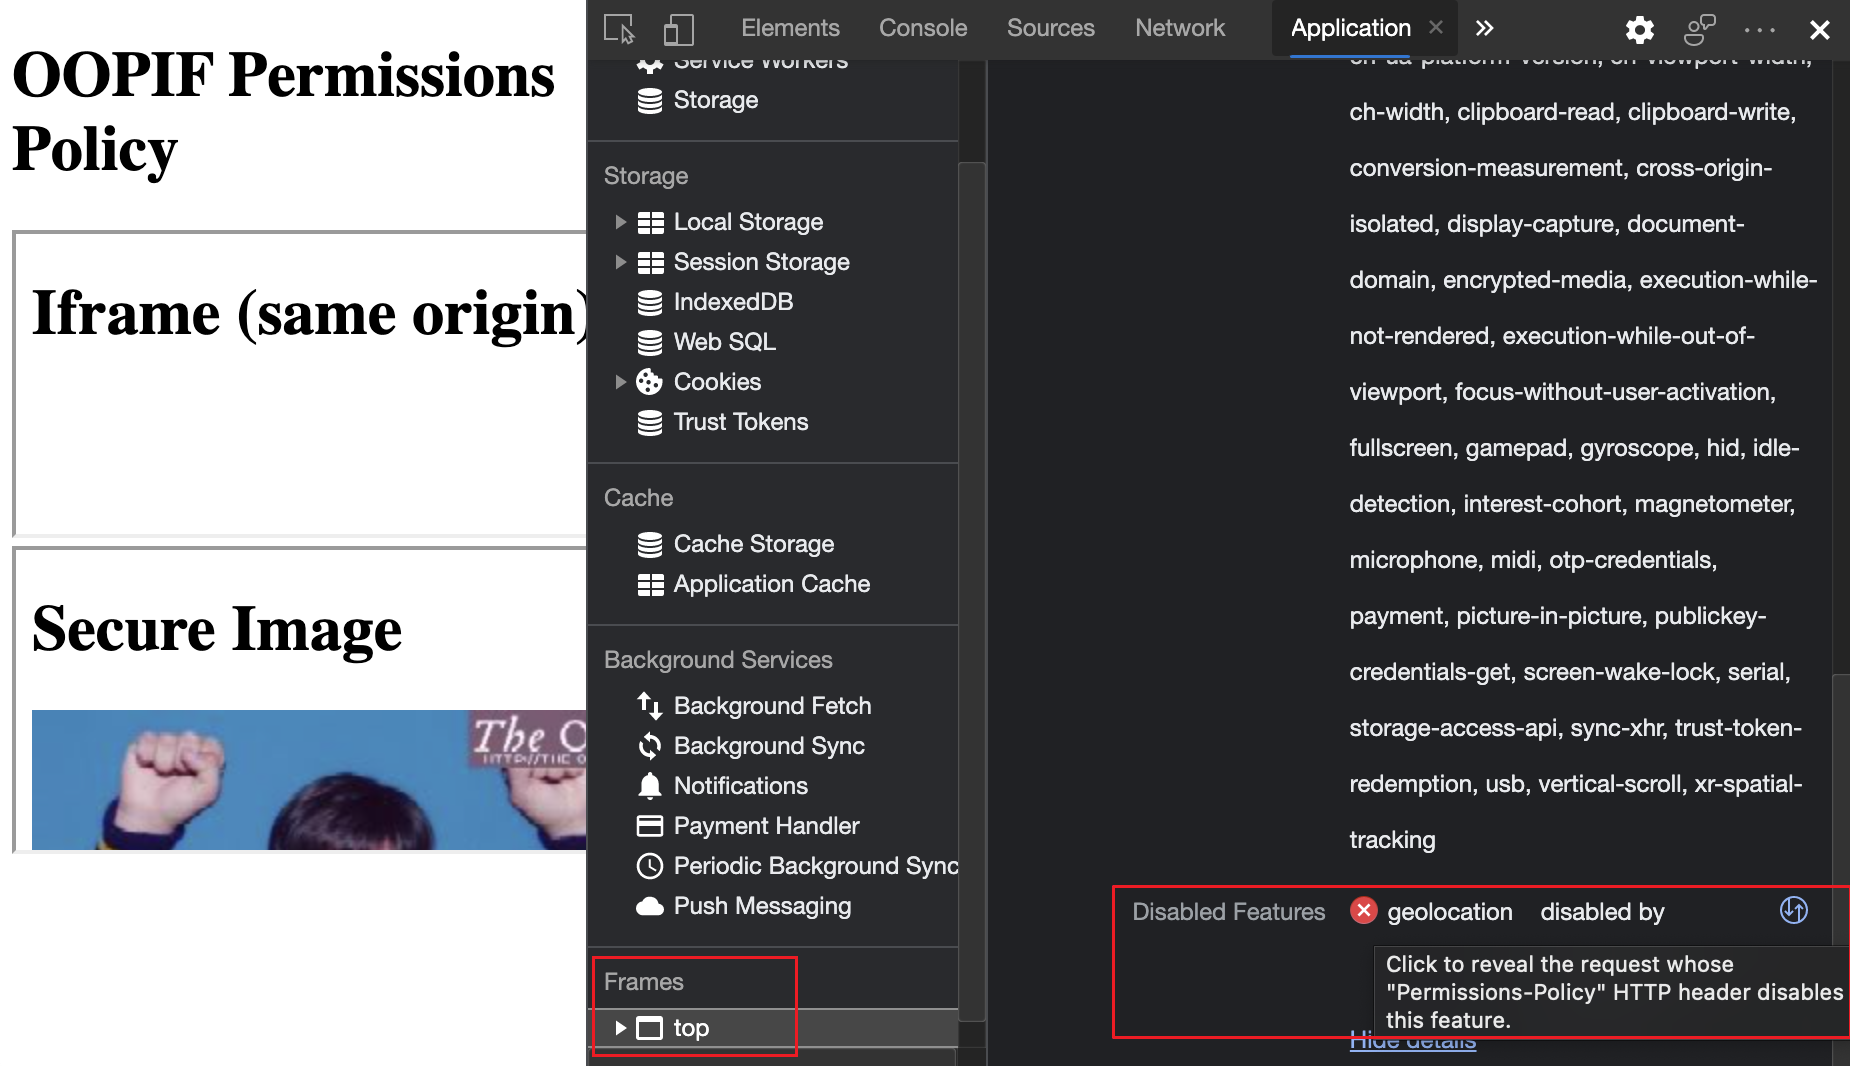Open Push Messaging in Background Services

[x=762, y=906]
